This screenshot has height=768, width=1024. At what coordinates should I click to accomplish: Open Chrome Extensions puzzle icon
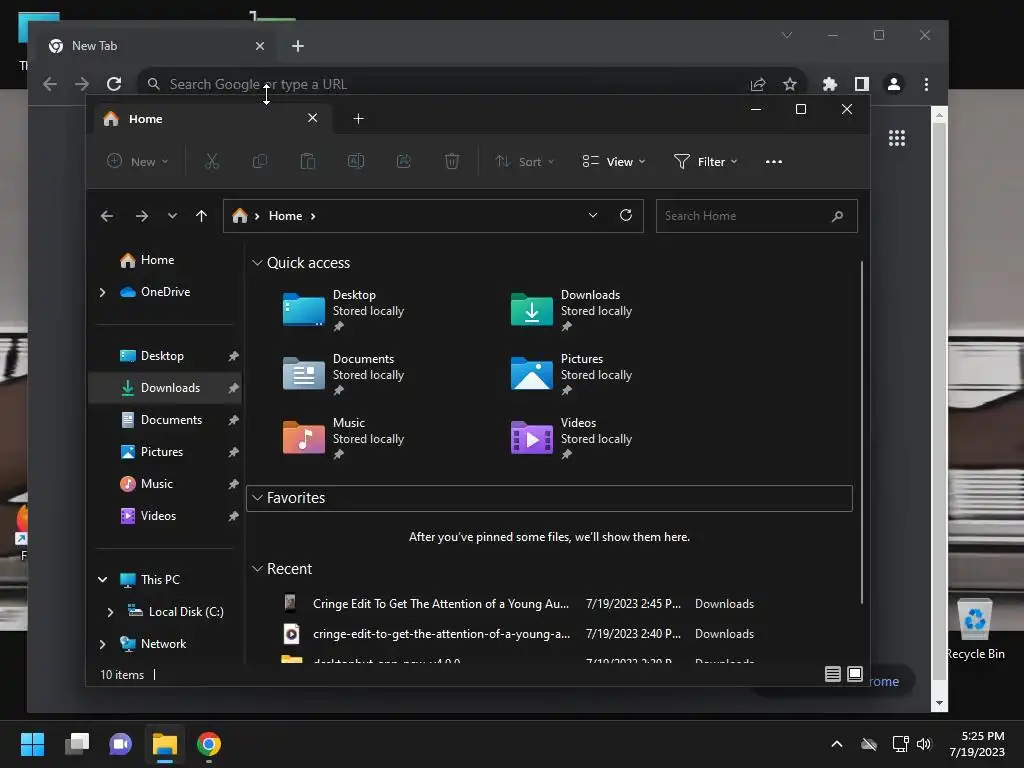829,84
